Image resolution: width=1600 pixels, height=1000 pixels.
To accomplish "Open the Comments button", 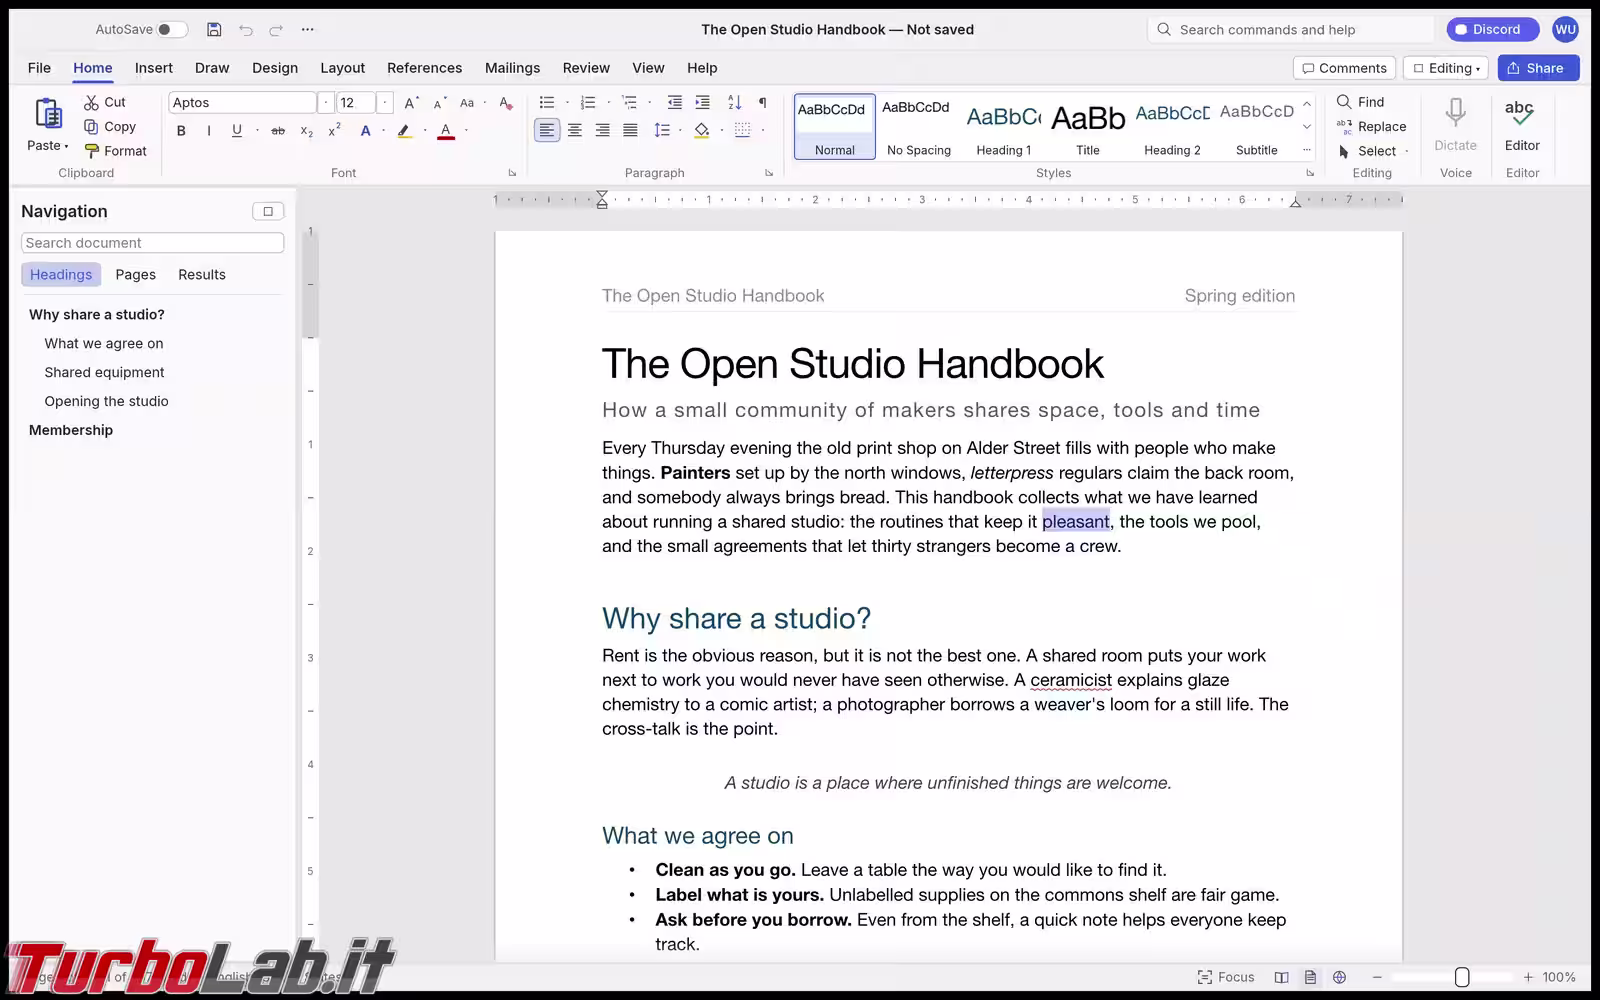I will point(1344,68).
